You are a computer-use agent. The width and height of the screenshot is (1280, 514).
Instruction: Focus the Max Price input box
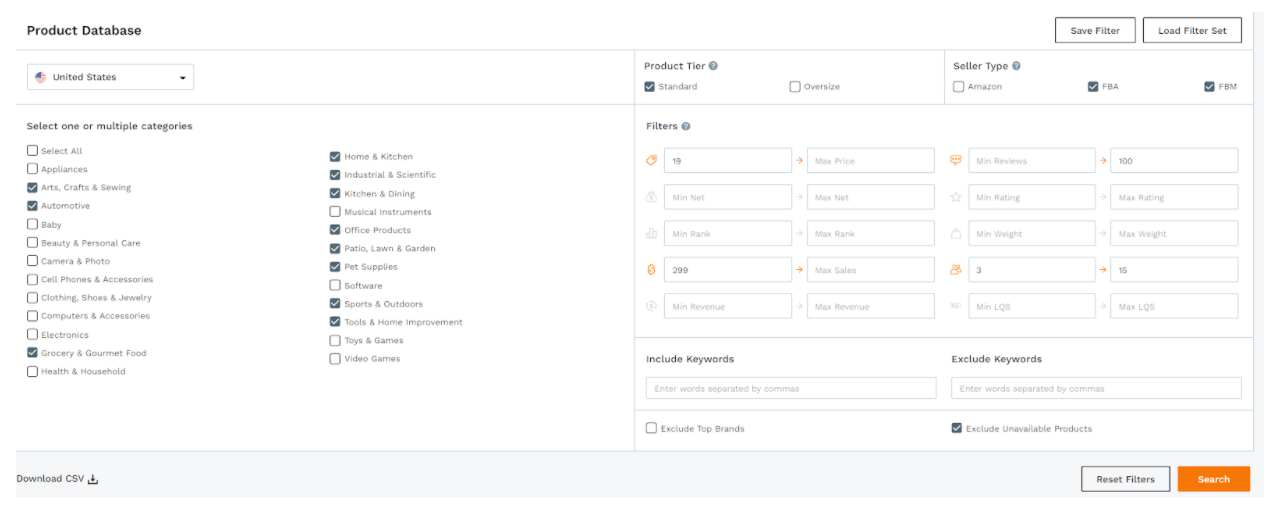click(870, 161)
